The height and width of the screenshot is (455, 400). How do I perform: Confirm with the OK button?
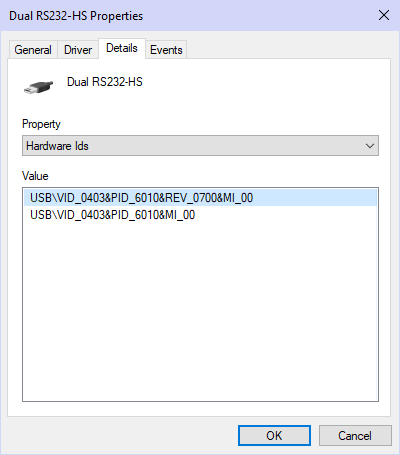[x=274, y=435]
